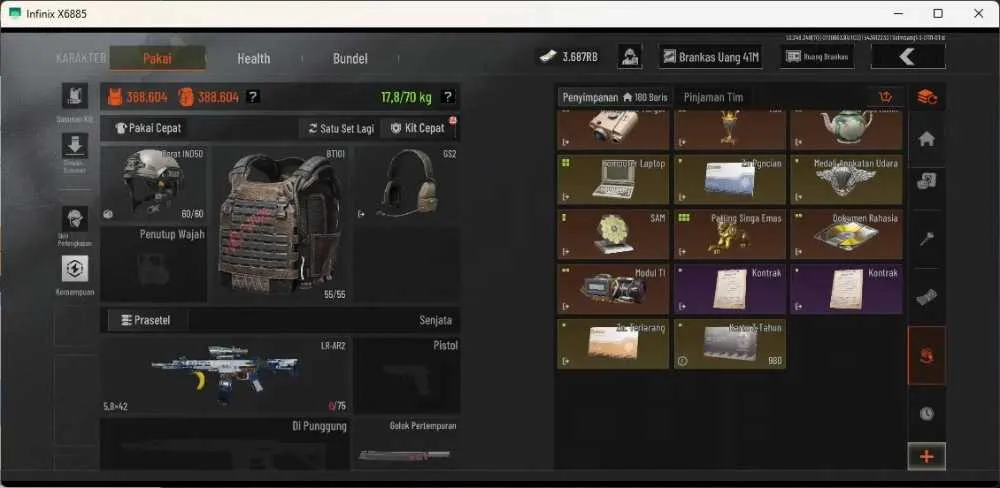Click the Satu Set Lagi button
1000x488 pixels.
pyautogui.click(x=341, y=128)
